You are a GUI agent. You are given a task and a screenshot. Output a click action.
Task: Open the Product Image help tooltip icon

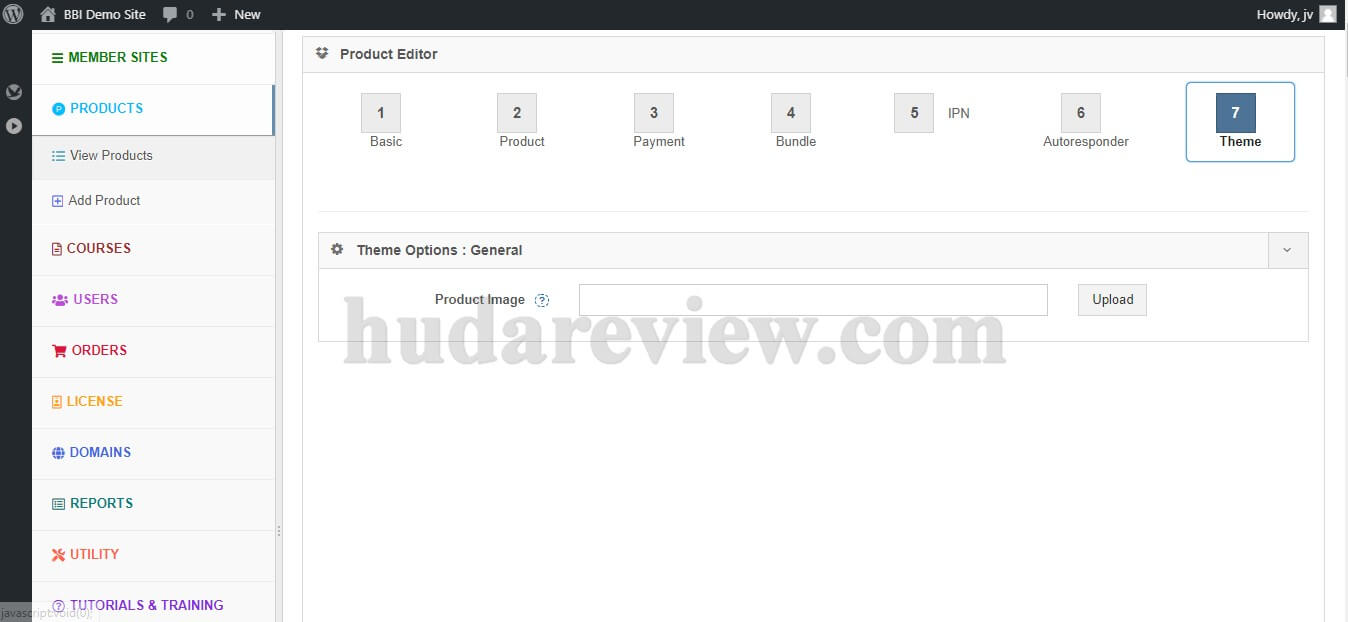(541, 300)
